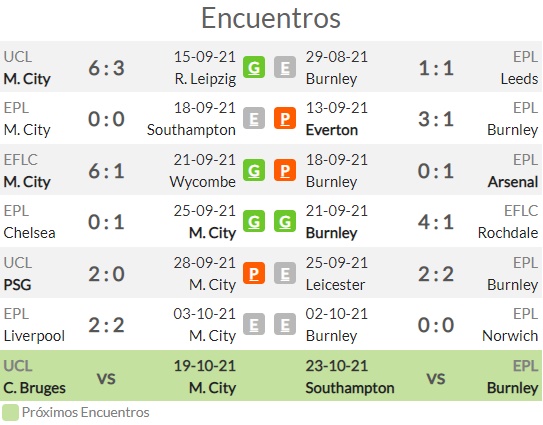
Task: Open the 6 : 3 M. City score
Action: pyautogui.click(x=106, y=68)
